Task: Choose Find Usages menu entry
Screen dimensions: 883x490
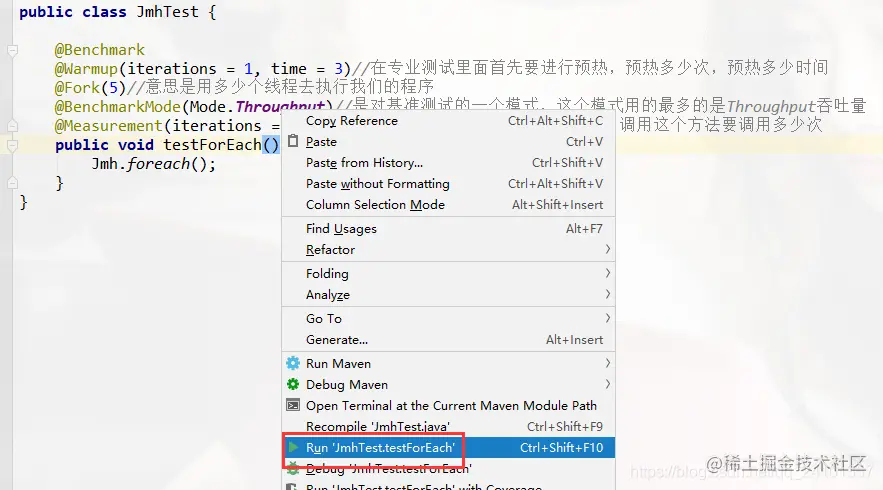Action: 448,229
